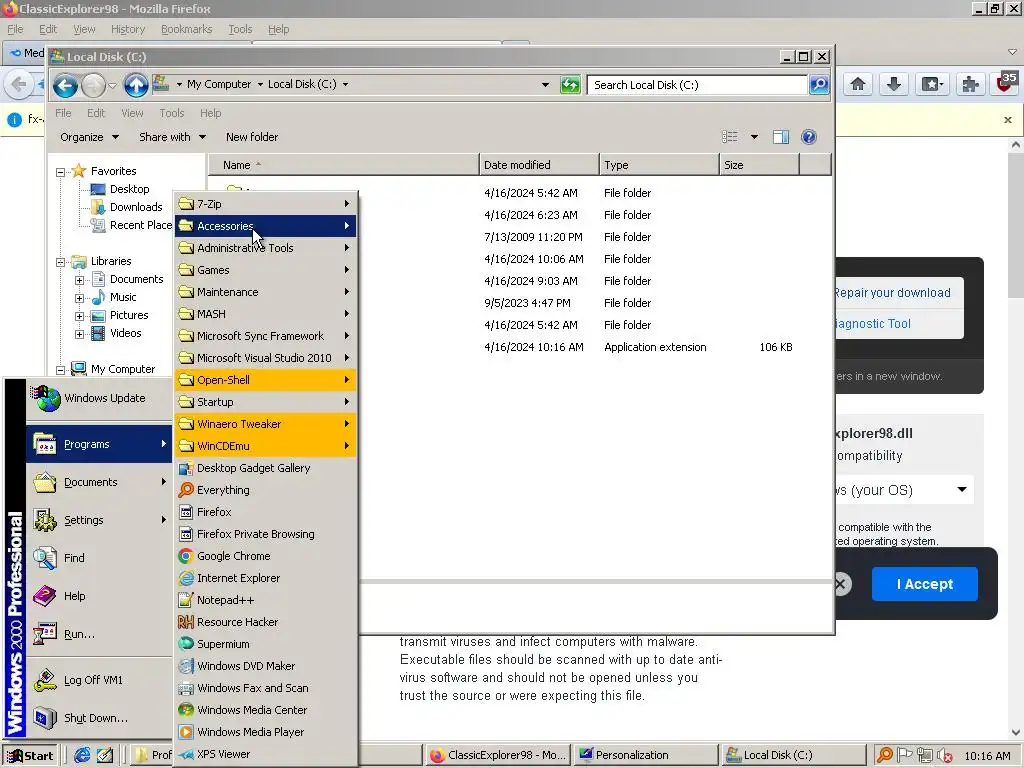Viewport: 1024px width, 768px height.
Task: Open Resource Hacker from Programs menu
Action: click(x=266, y=622)
